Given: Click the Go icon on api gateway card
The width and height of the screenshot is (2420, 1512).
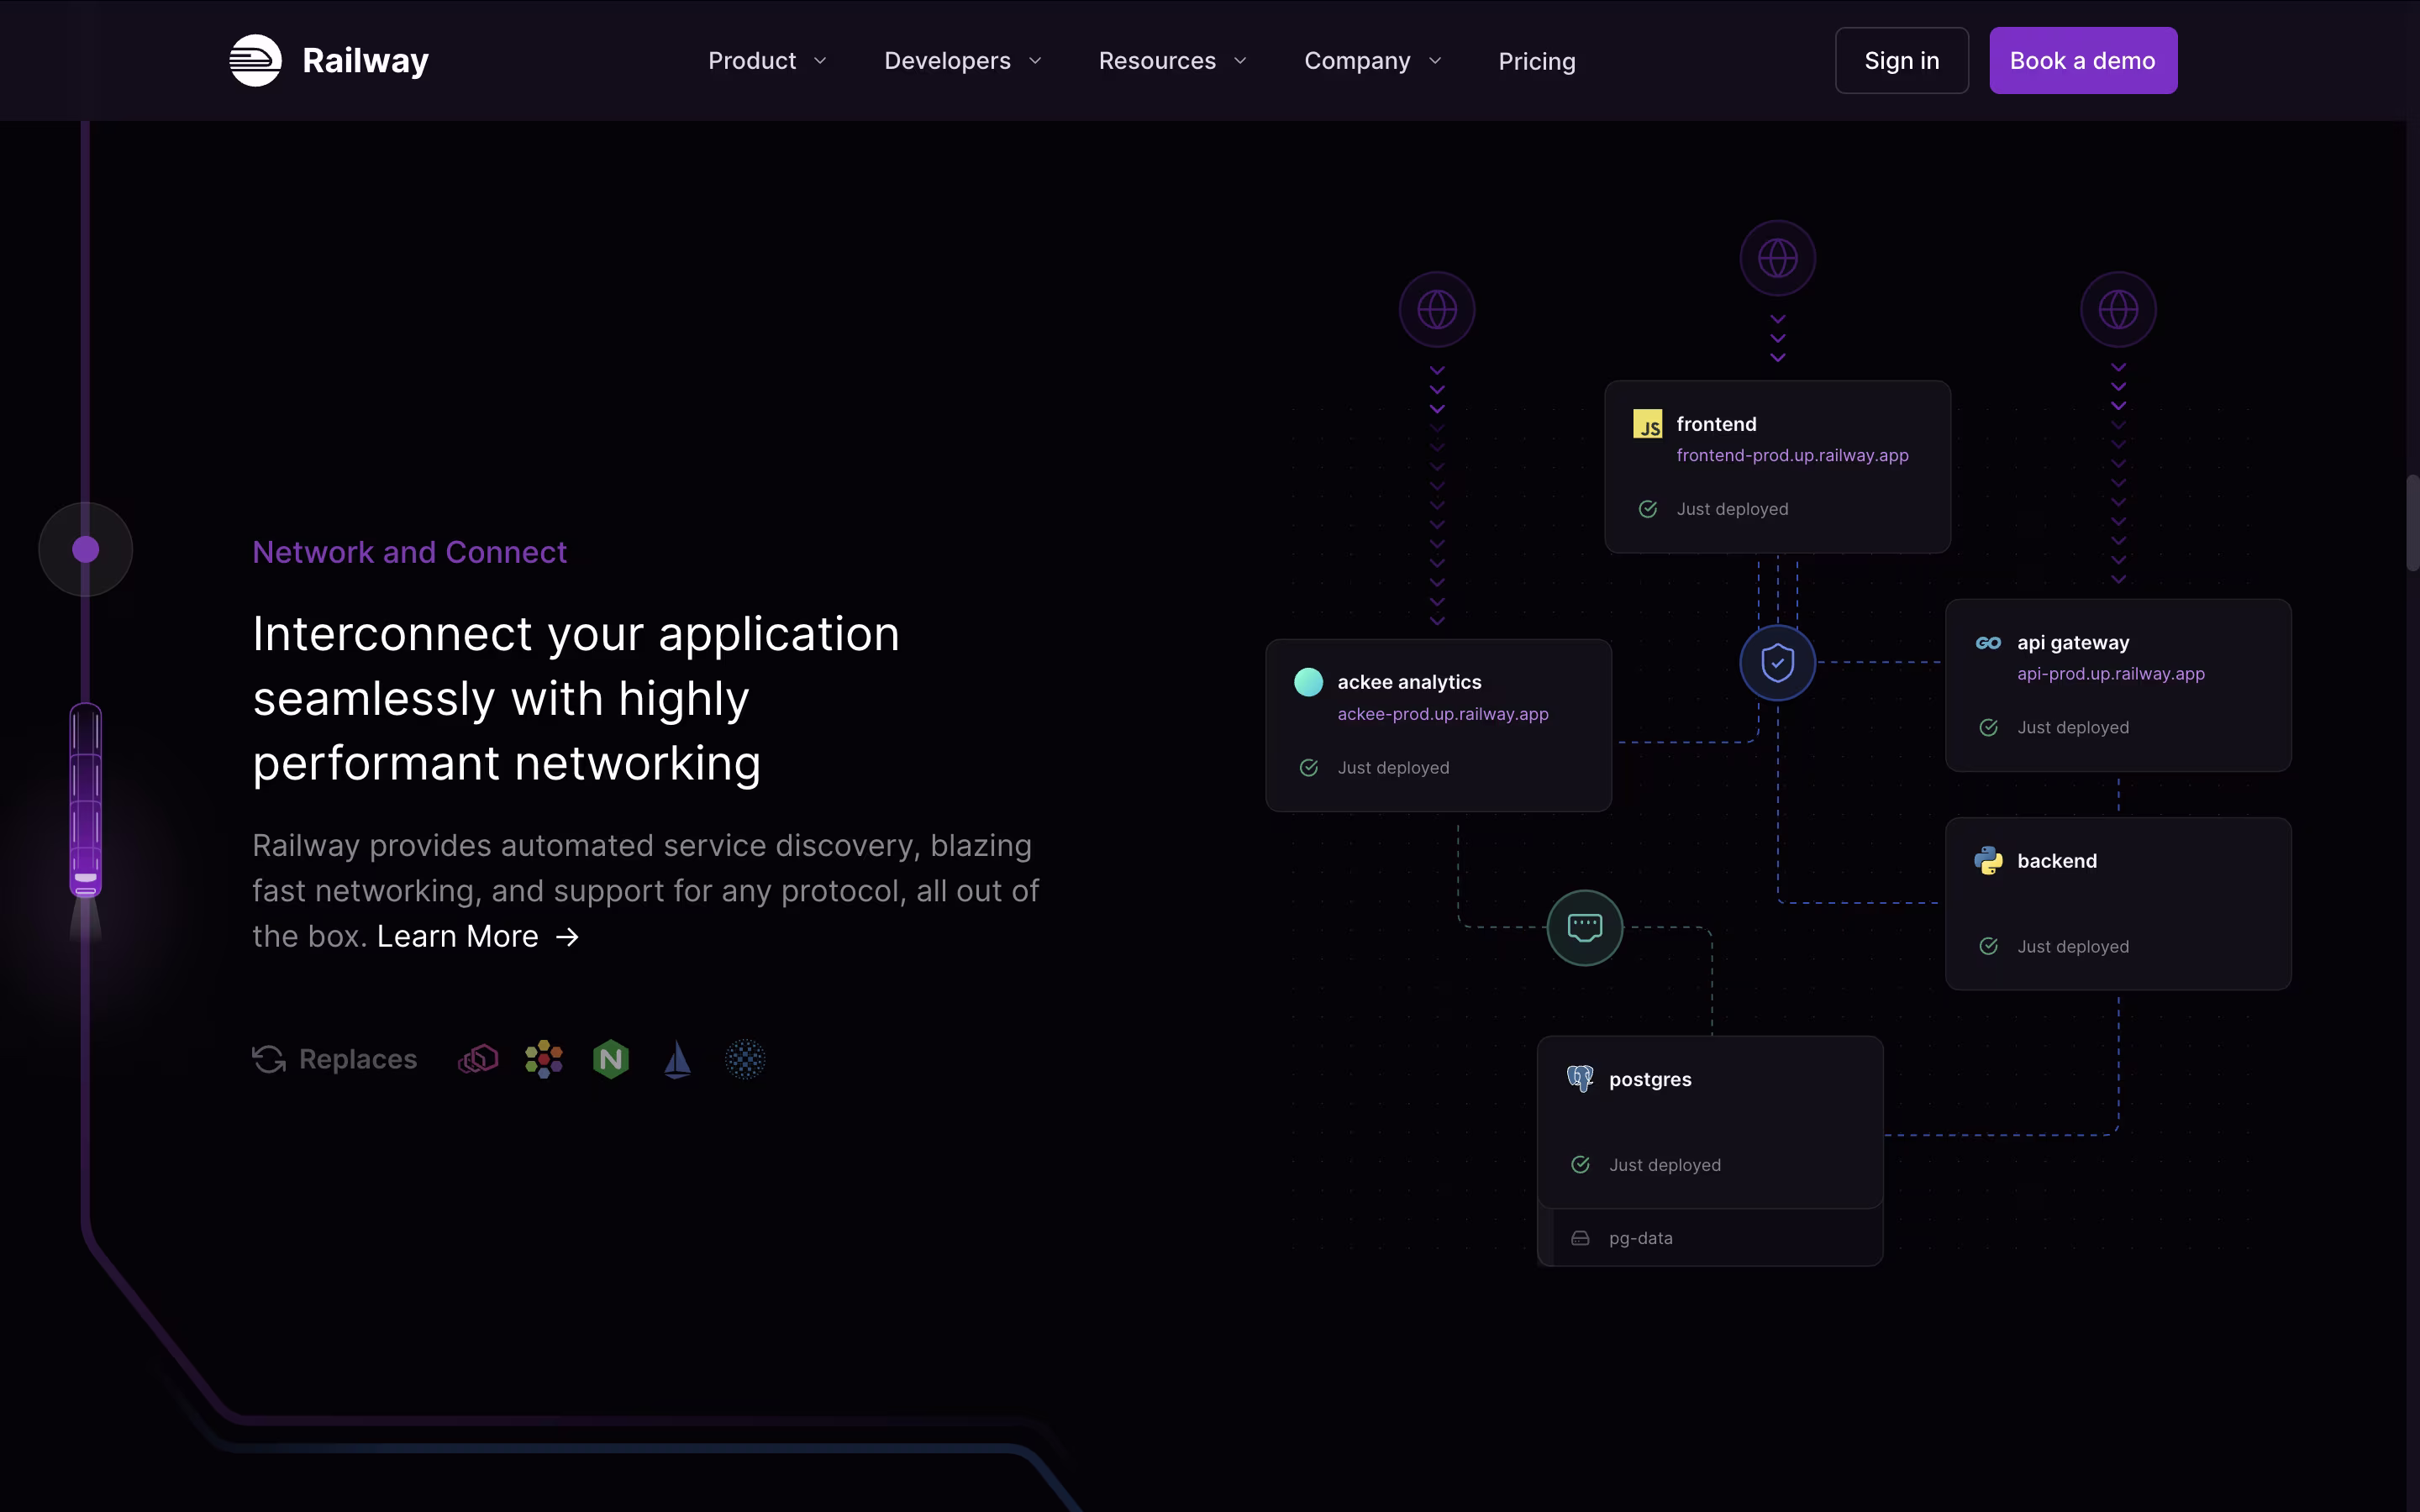Looking at the screenshot, I should (x=1988, y=643).
